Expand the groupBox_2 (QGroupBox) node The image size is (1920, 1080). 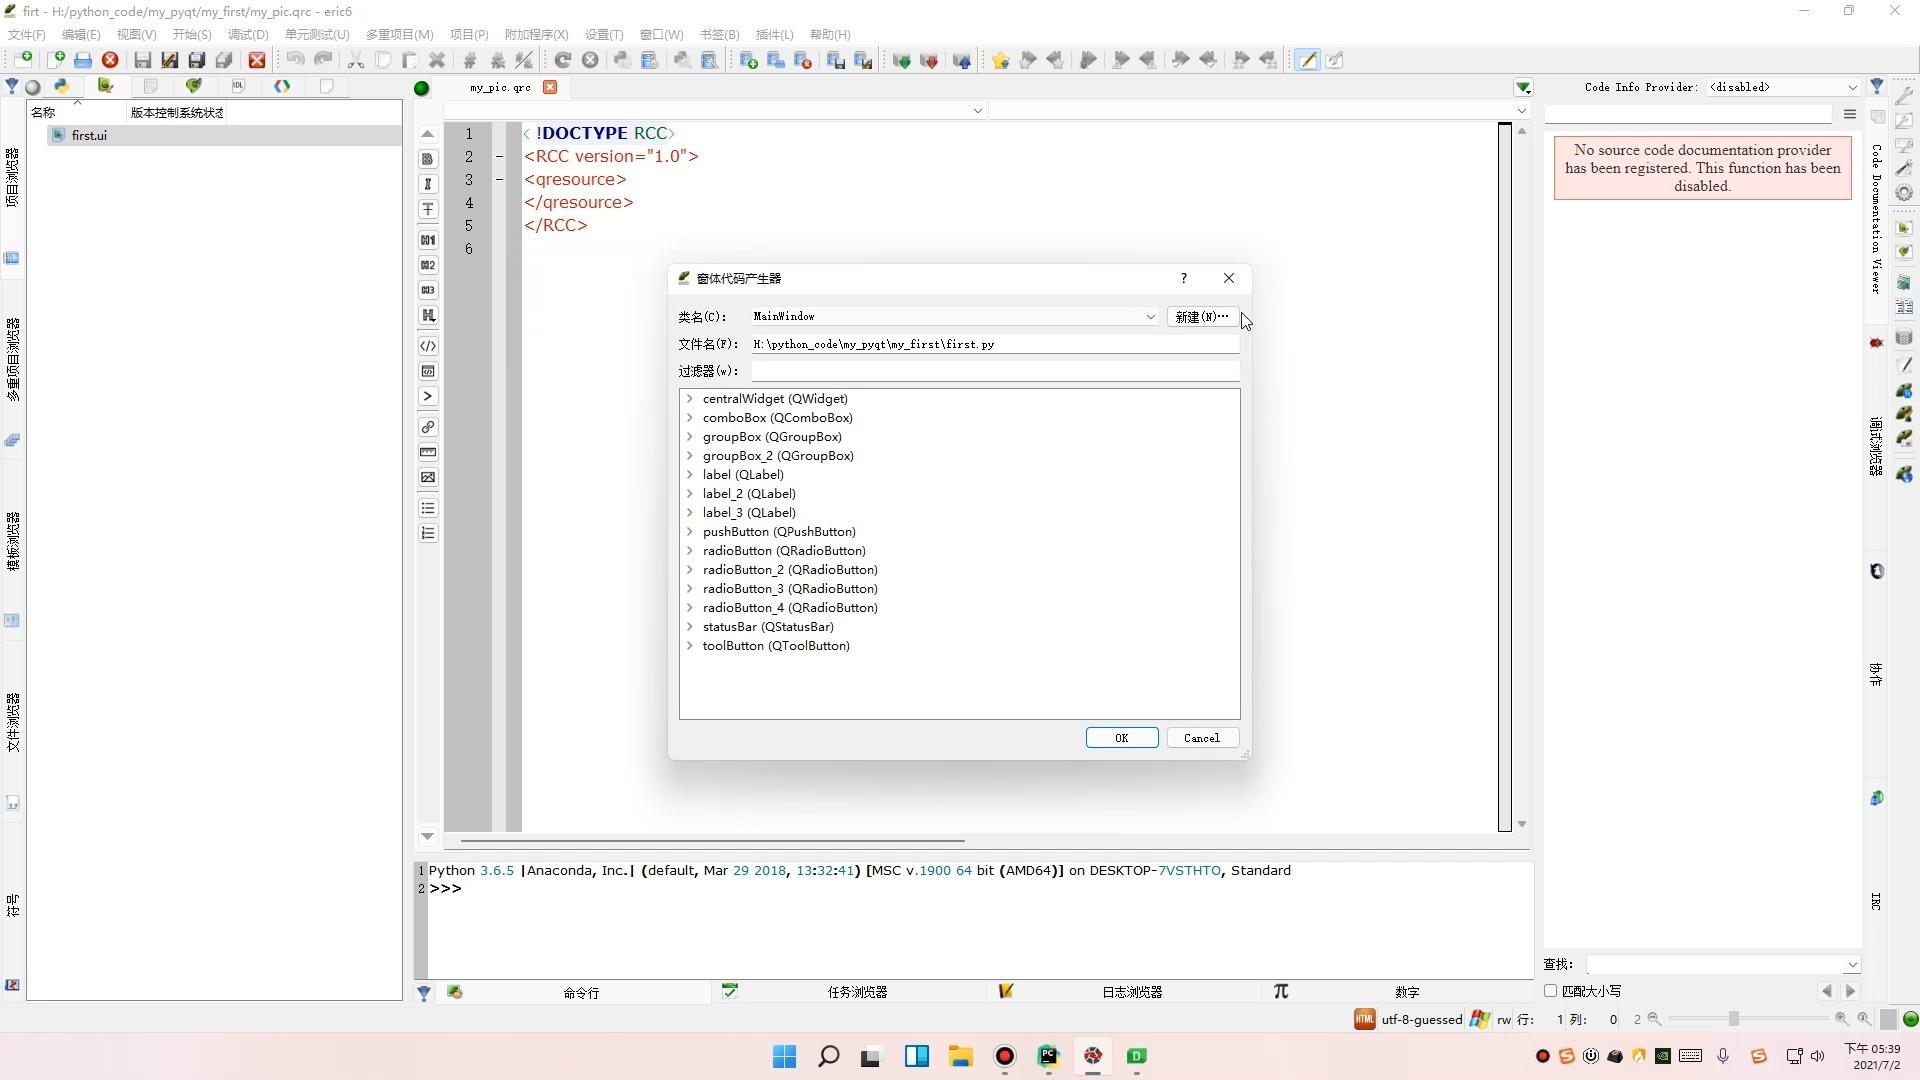(x=690, y=456)
